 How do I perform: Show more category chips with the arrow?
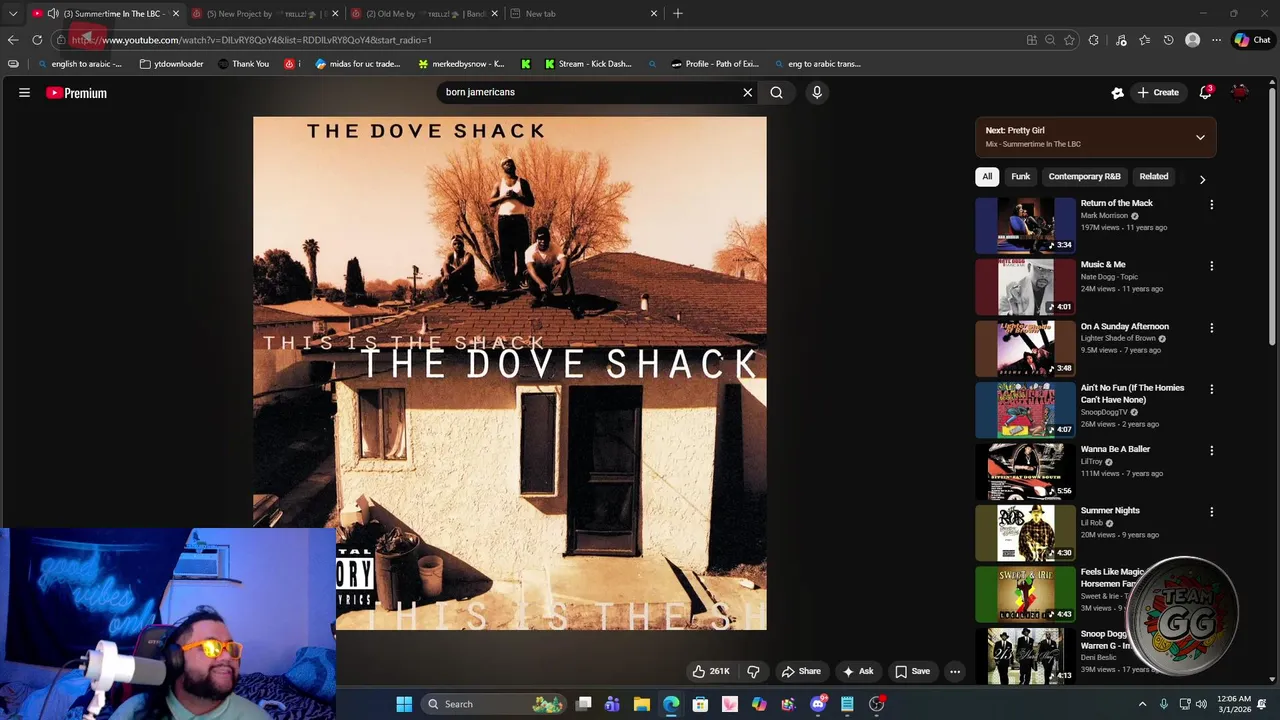pos(1202,179)
